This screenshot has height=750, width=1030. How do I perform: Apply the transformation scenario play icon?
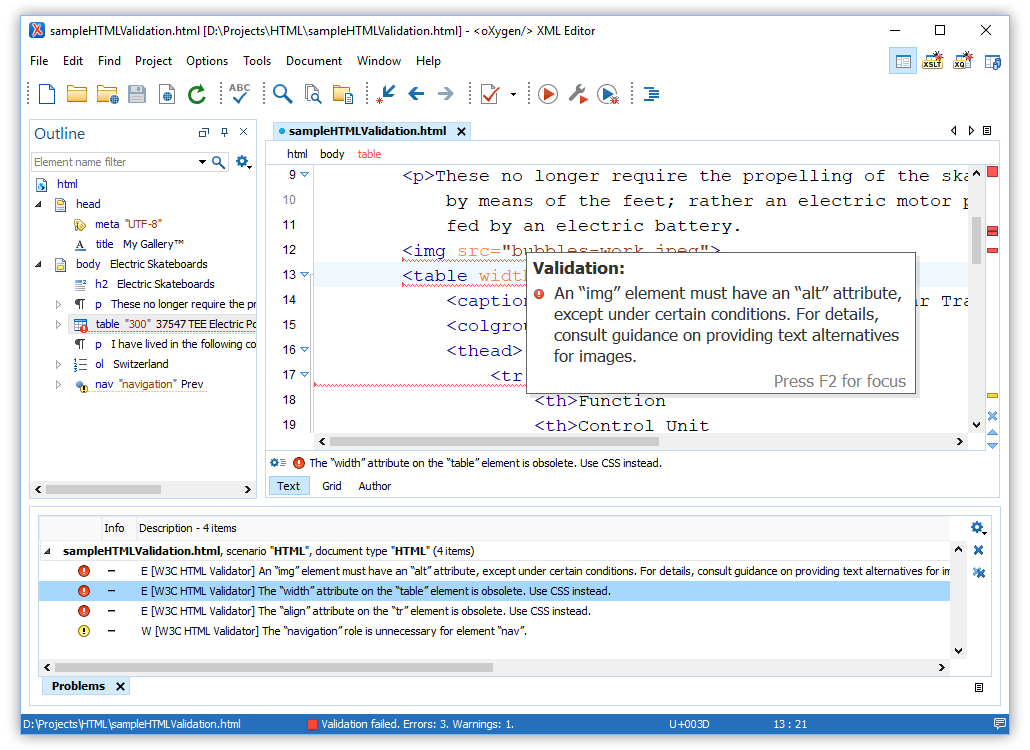548,94
